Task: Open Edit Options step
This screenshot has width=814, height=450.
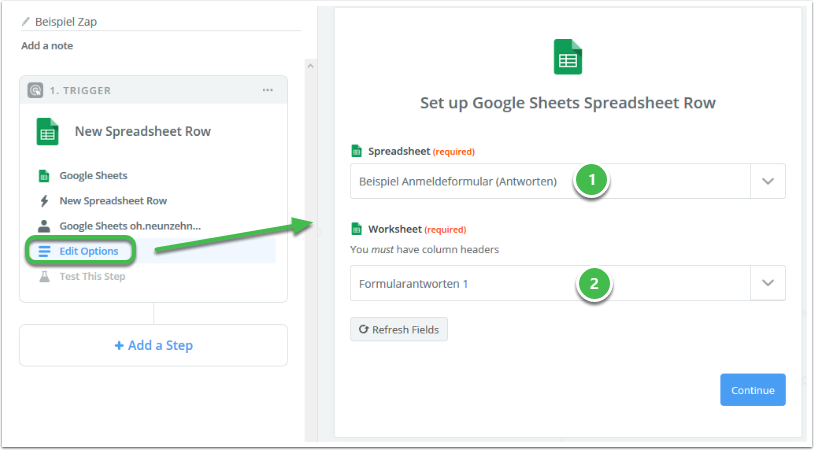Action: (x=89, y=251)
